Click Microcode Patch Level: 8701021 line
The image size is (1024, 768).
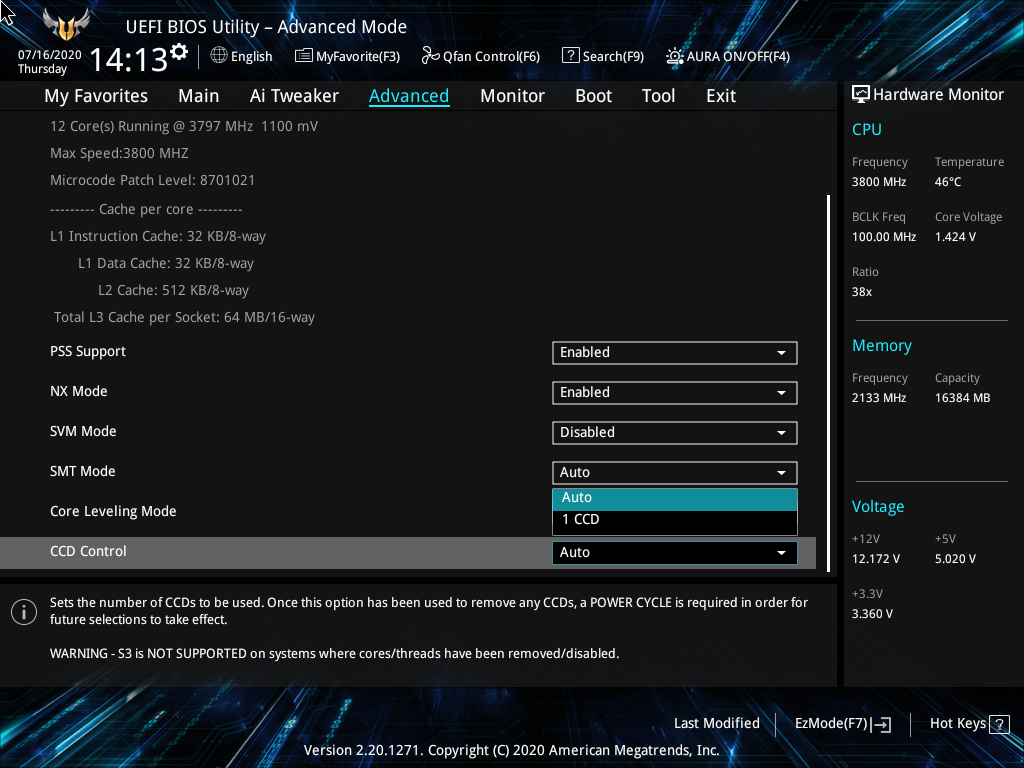tap(152, 180)
